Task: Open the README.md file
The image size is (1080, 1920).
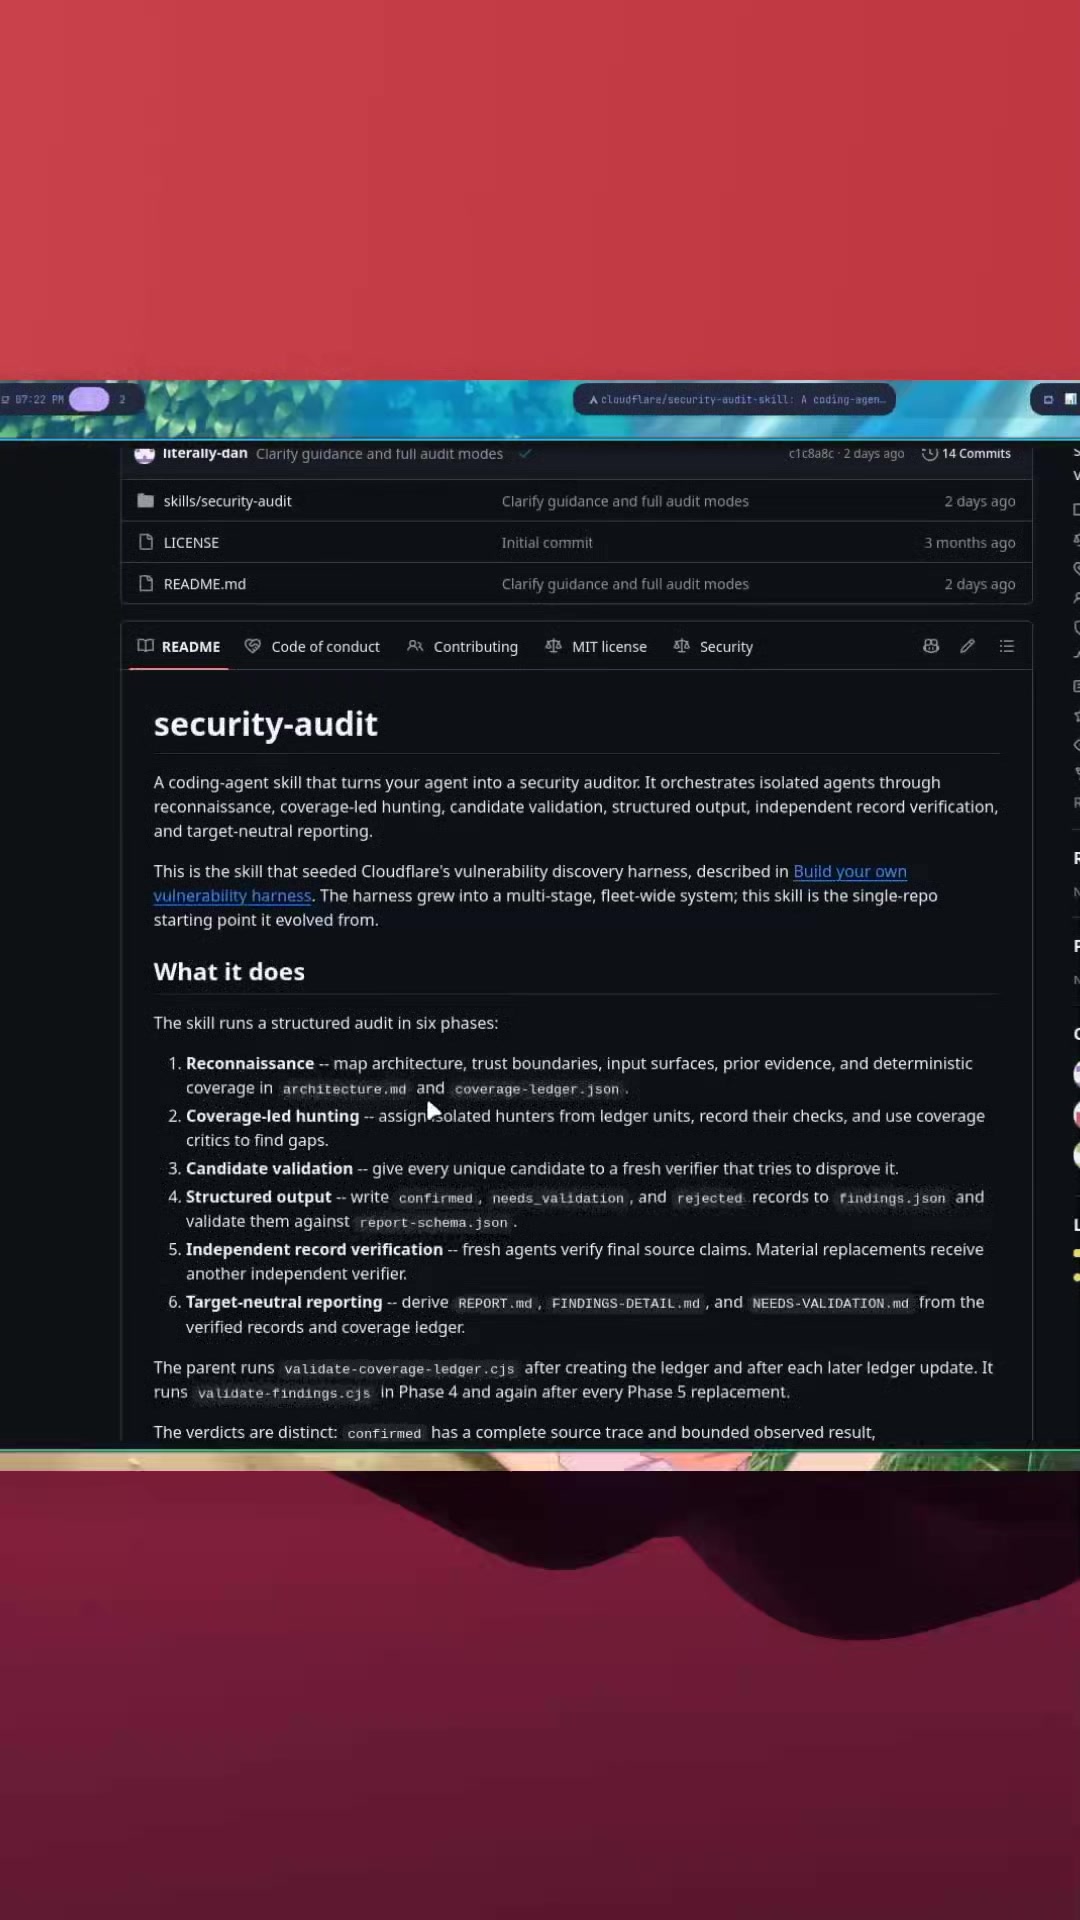Action: coord(204,583)
